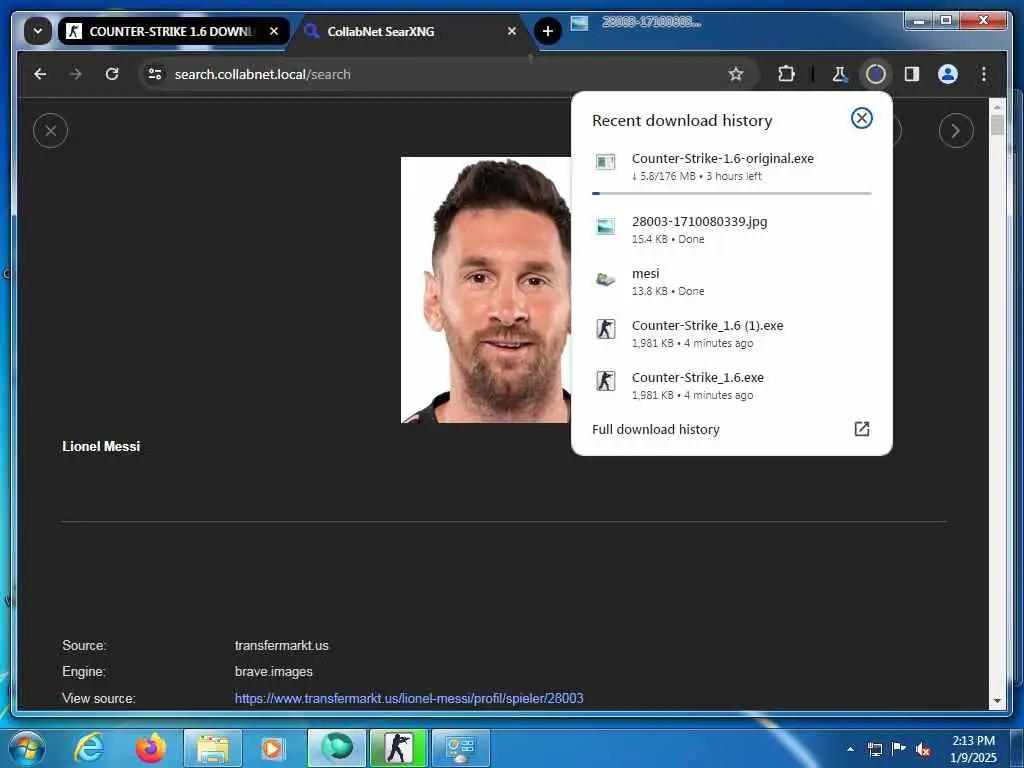
Task: Open the transfermarkt.us view source link
Action: click(409, 698)
